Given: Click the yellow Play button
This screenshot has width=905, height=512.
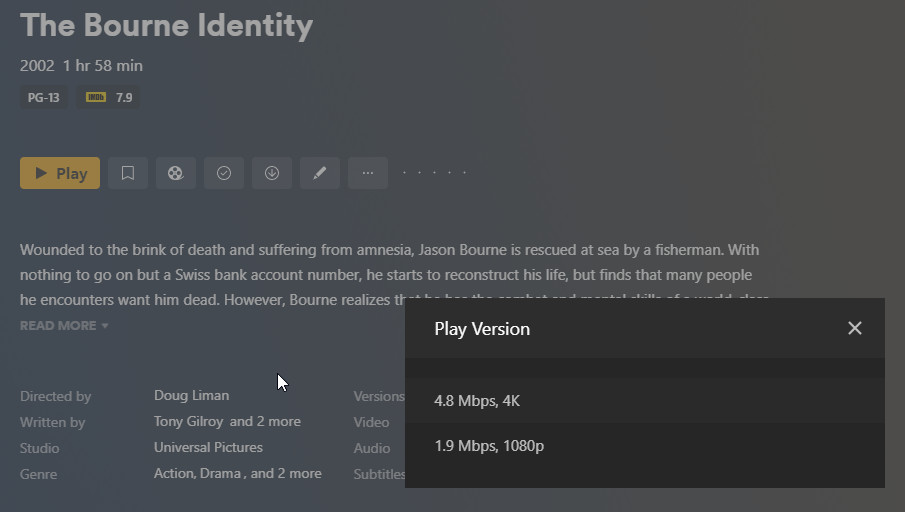Looking at the screenshot, I should click(60, 173).
